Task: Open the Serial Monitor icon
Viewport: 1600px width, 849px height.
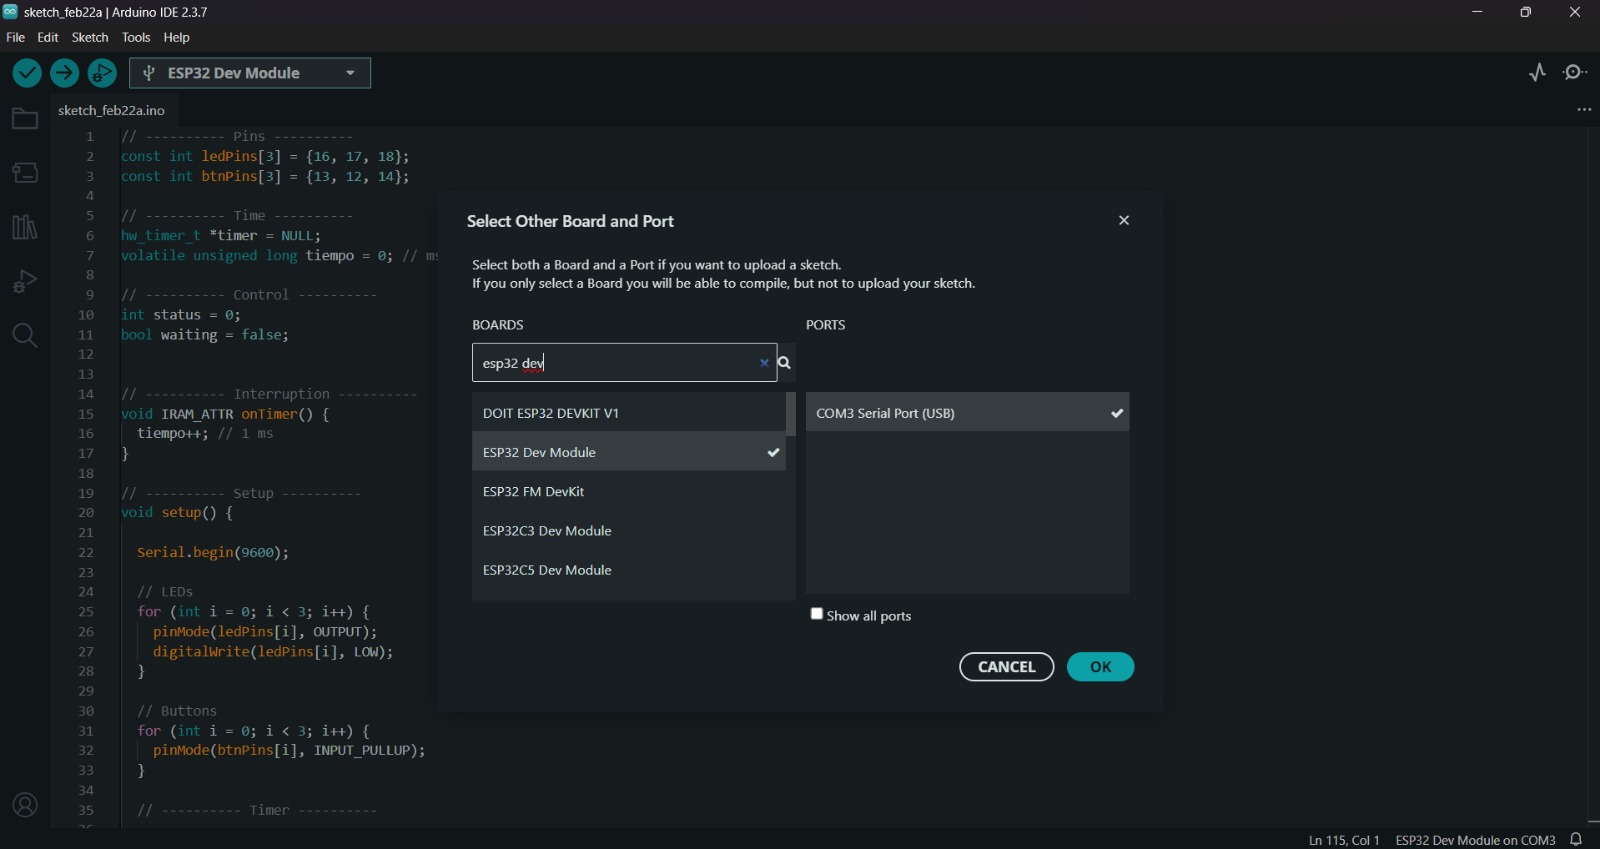Action: click(x=1576, y=73)
